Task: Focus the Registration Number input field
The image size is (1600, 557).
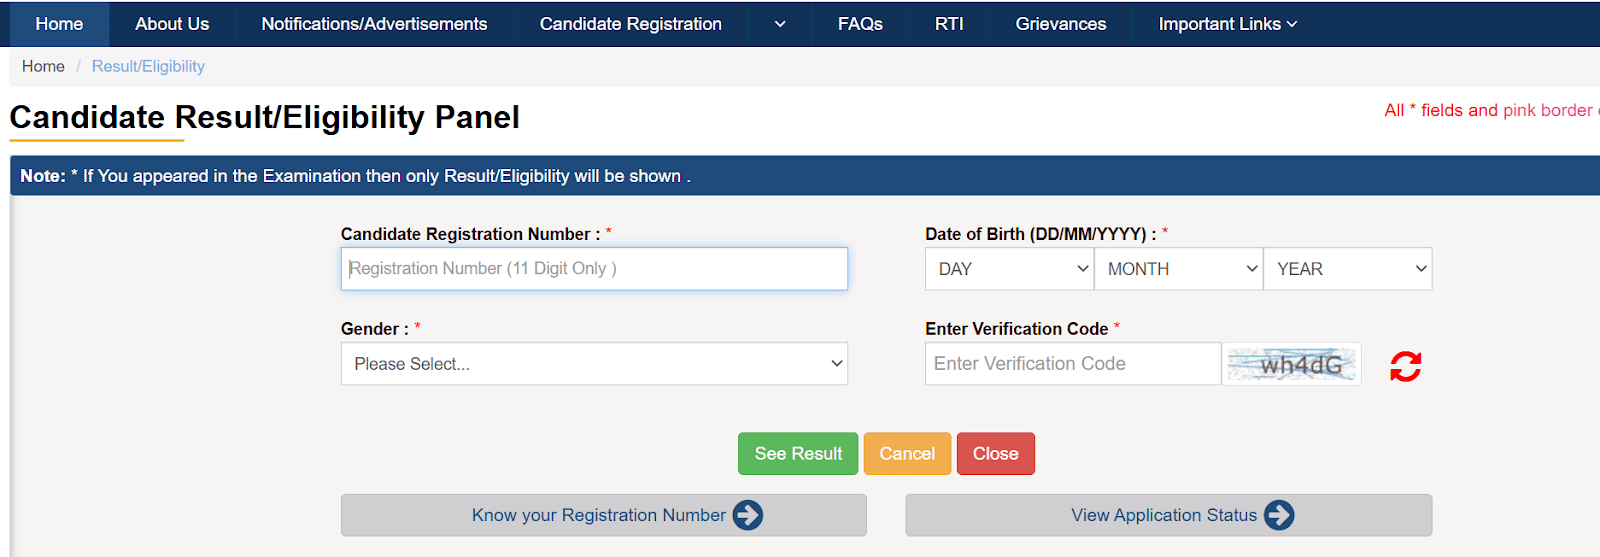Action: [594, 269]
